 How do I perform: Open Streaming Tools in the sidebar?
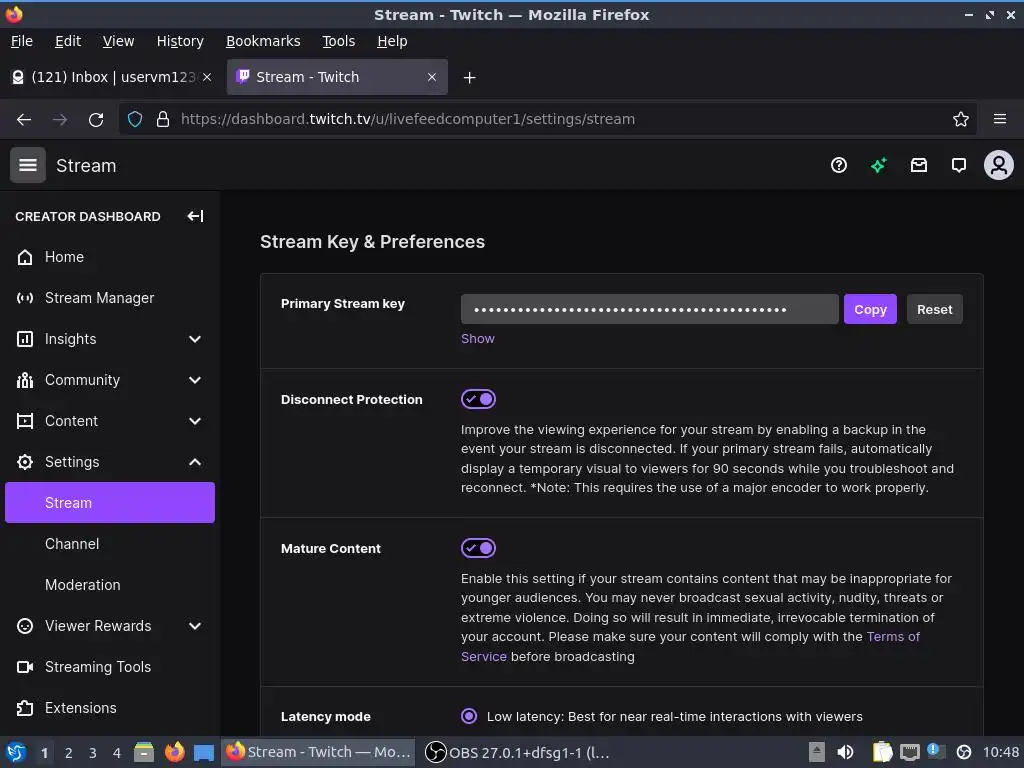point(110,667)
